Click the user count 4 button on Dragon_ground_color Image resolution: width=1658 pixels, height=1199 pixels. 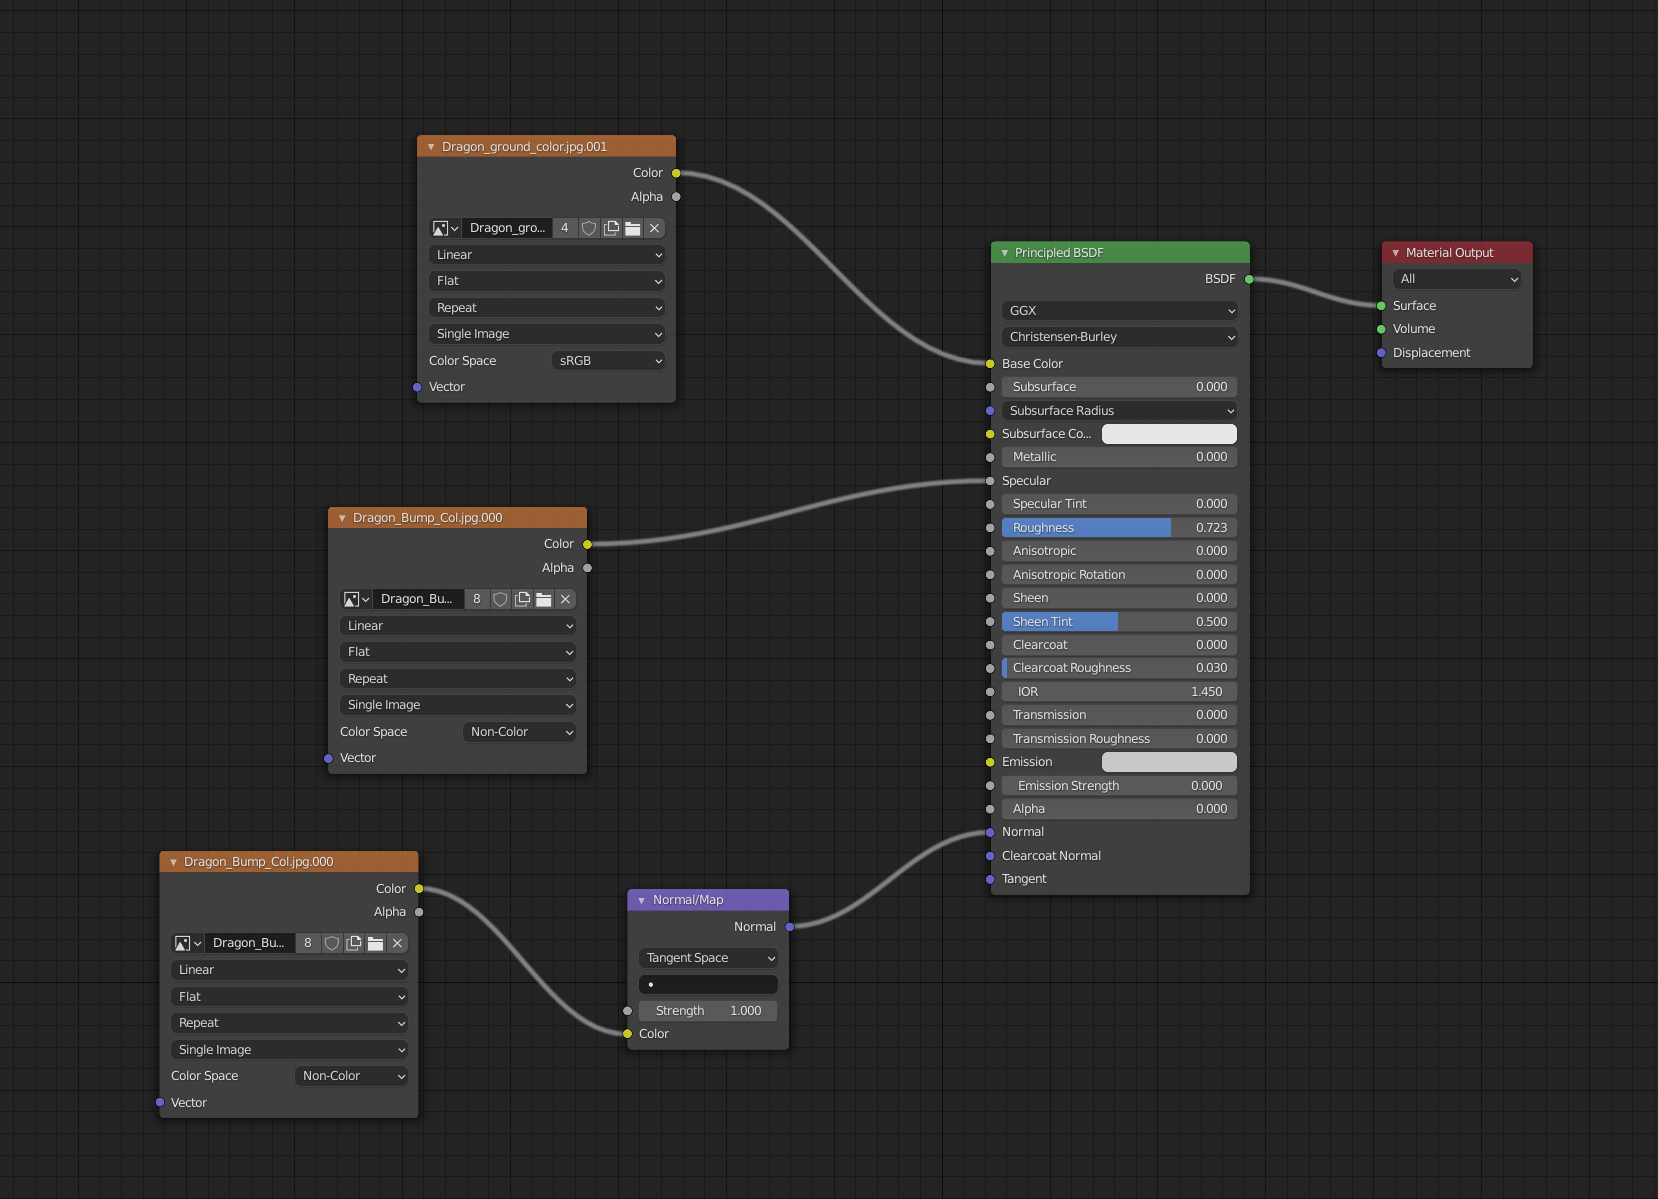click(x=564, y=228)
